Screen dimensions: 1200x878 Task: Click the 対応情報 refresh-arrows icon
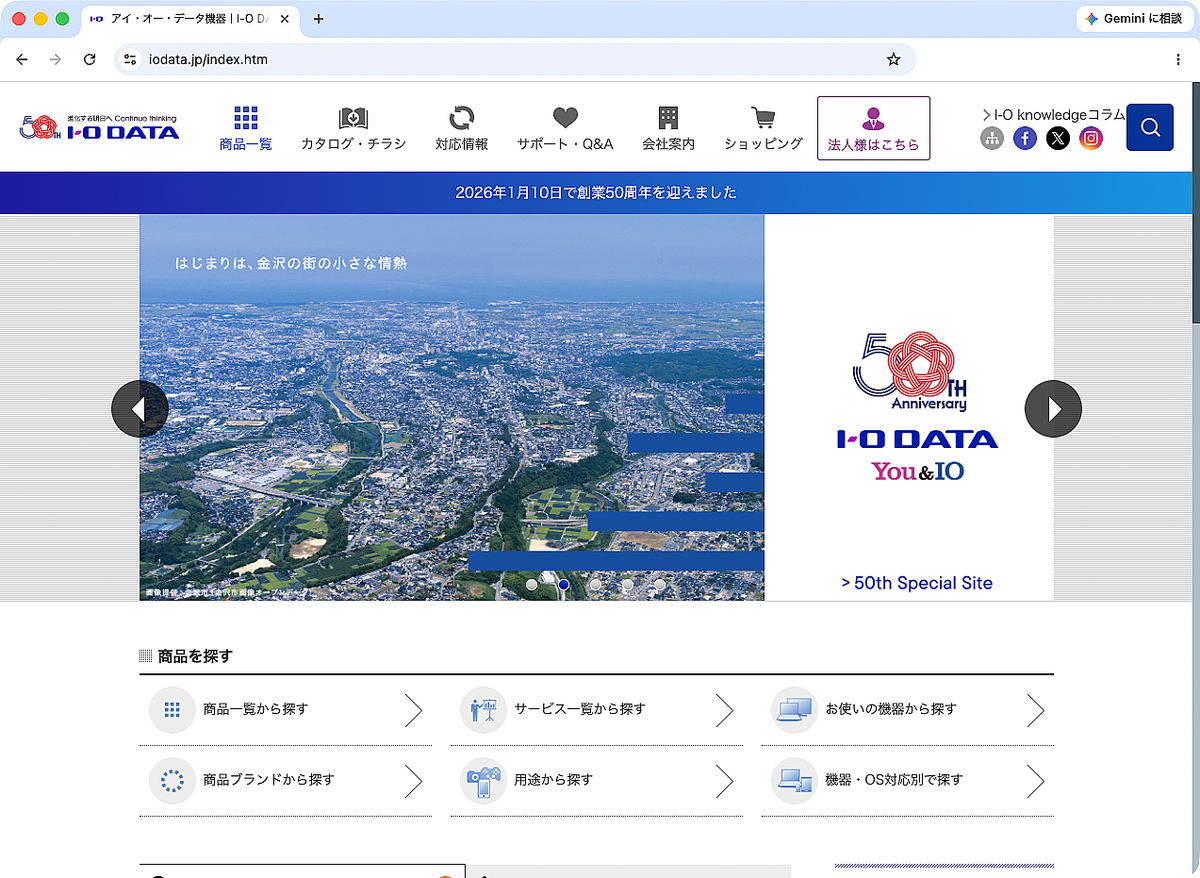tap(462, 118)
